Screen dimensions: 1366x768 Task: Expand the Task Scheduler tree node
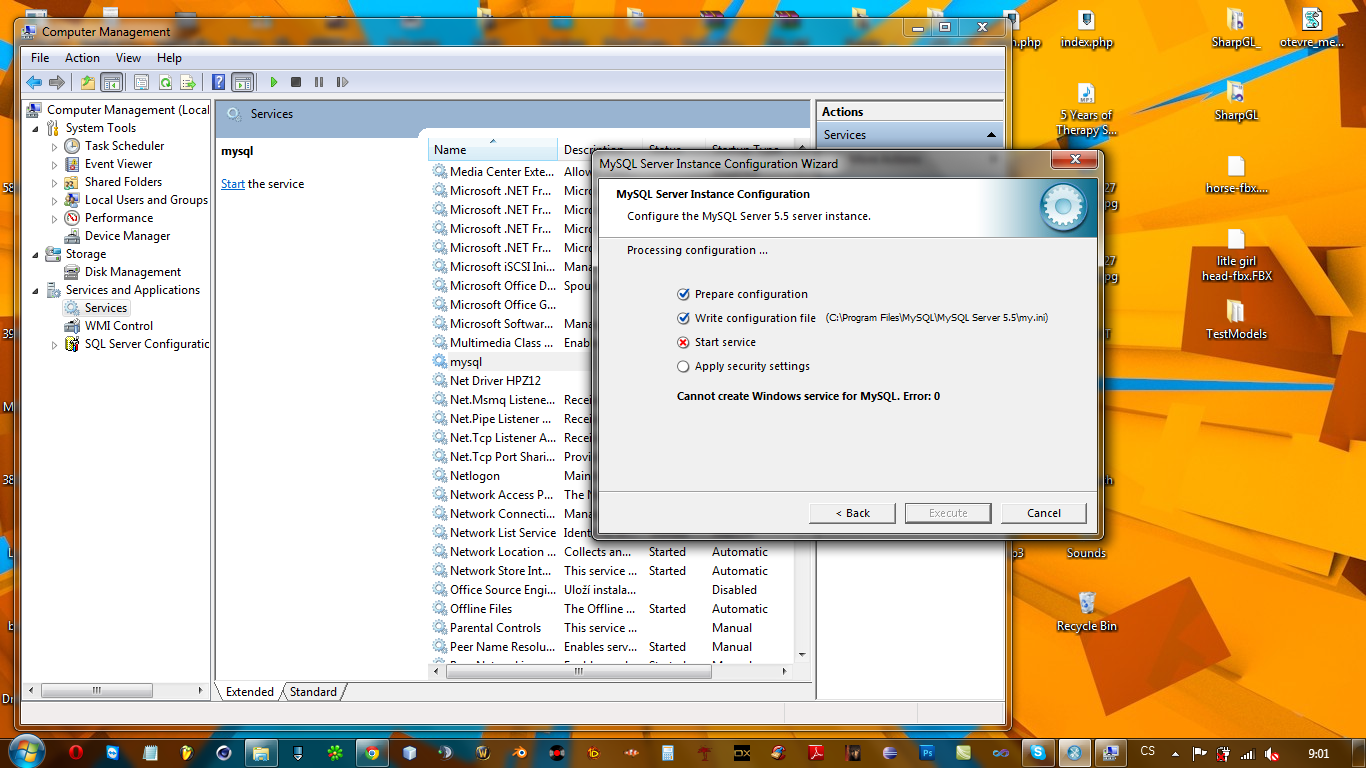[x=55, y=147]
